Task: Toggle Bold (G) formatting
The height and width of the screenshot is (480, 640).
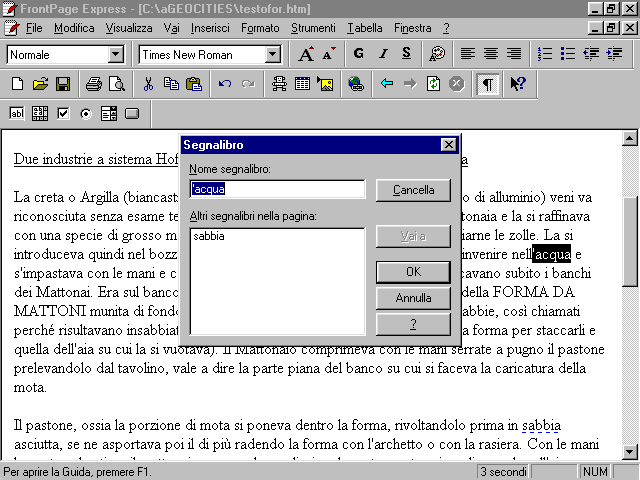Action: [x=358, y=54]
